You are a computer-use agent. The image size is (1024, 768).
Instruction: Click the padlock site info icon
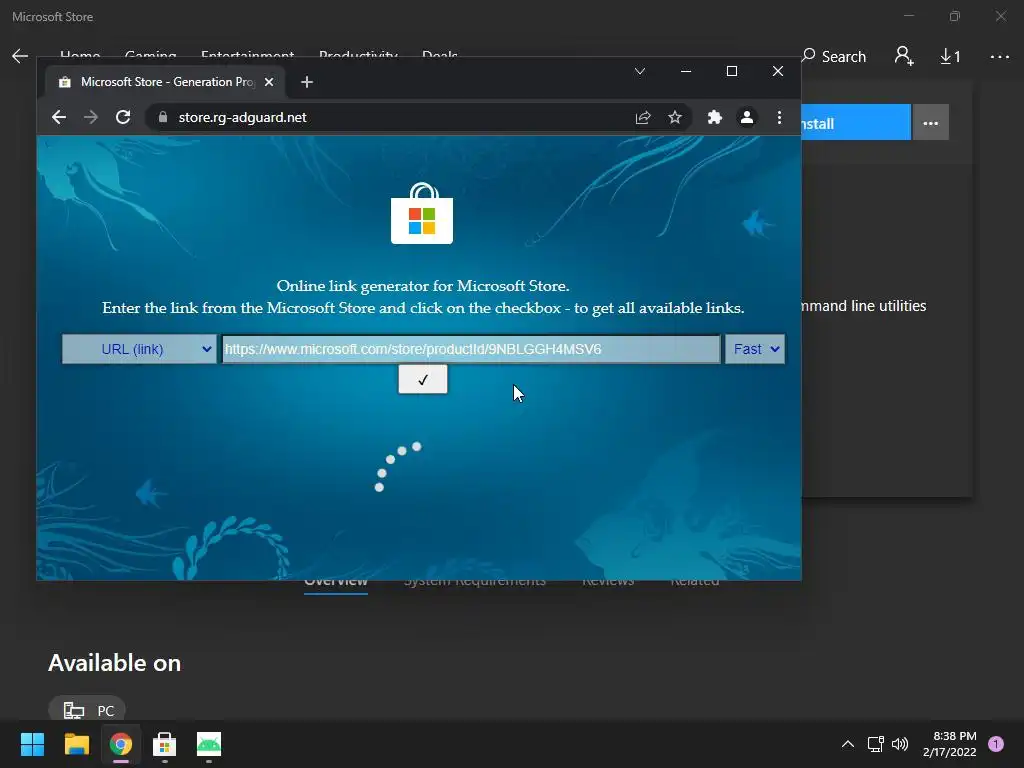point(163,117)
